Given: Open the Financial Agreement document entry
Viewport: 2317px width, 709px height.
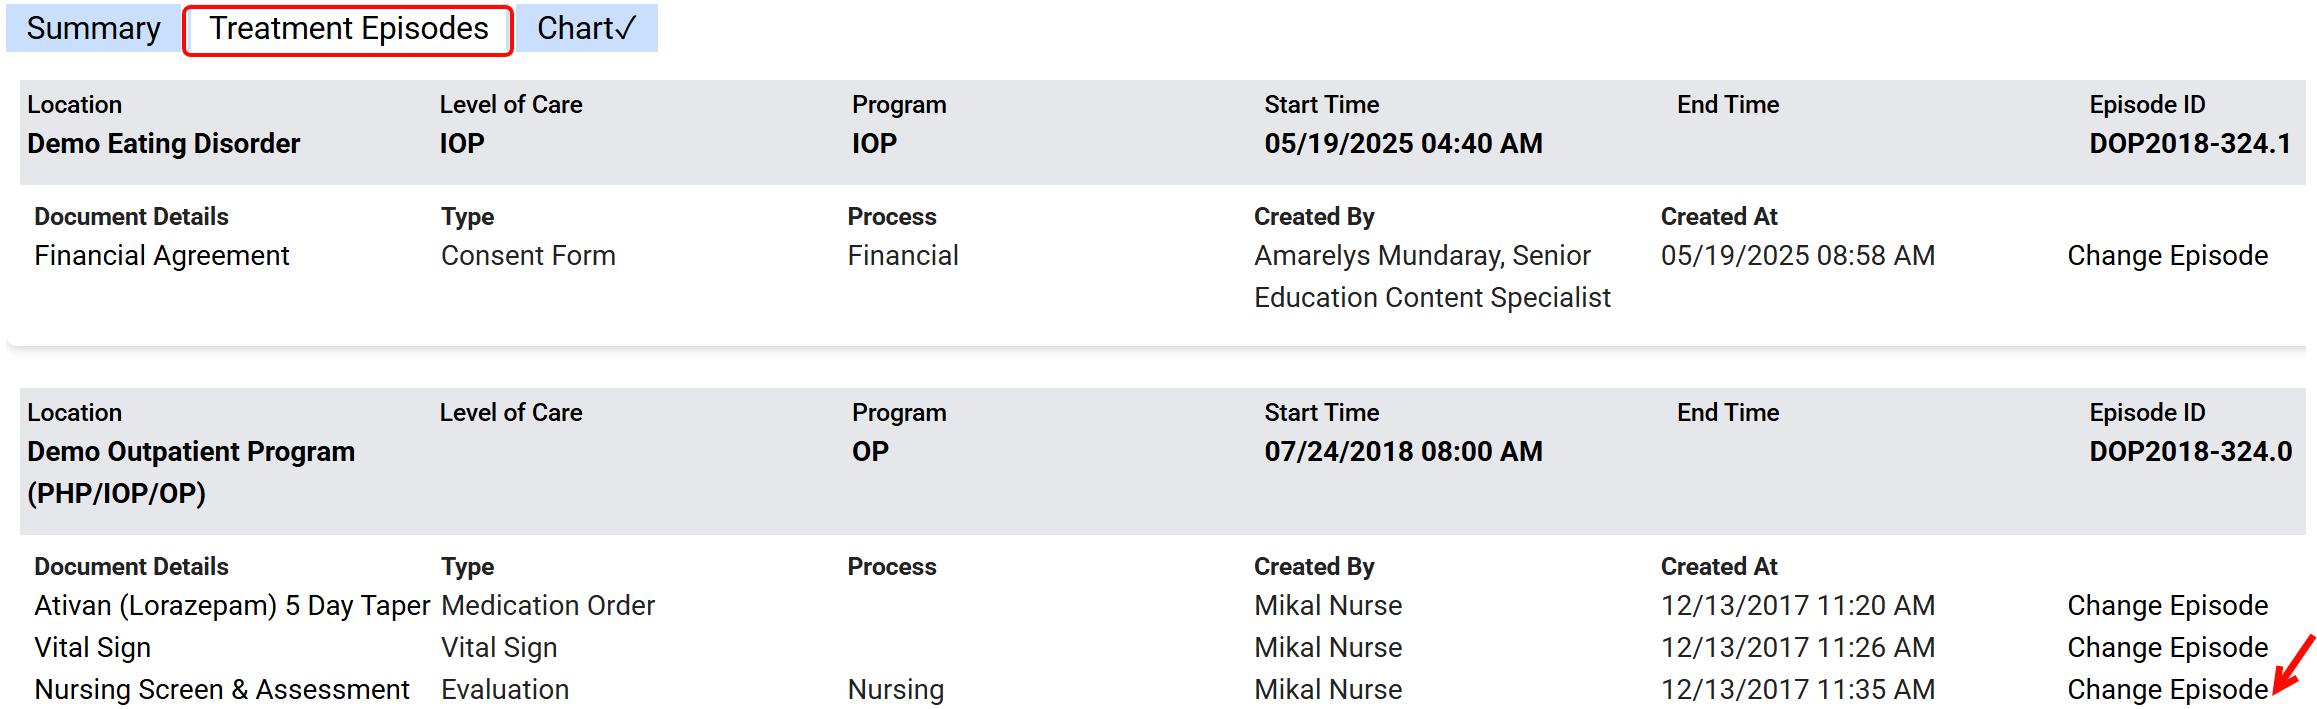Looking at the screenshot, I should [x=161, y=256].
